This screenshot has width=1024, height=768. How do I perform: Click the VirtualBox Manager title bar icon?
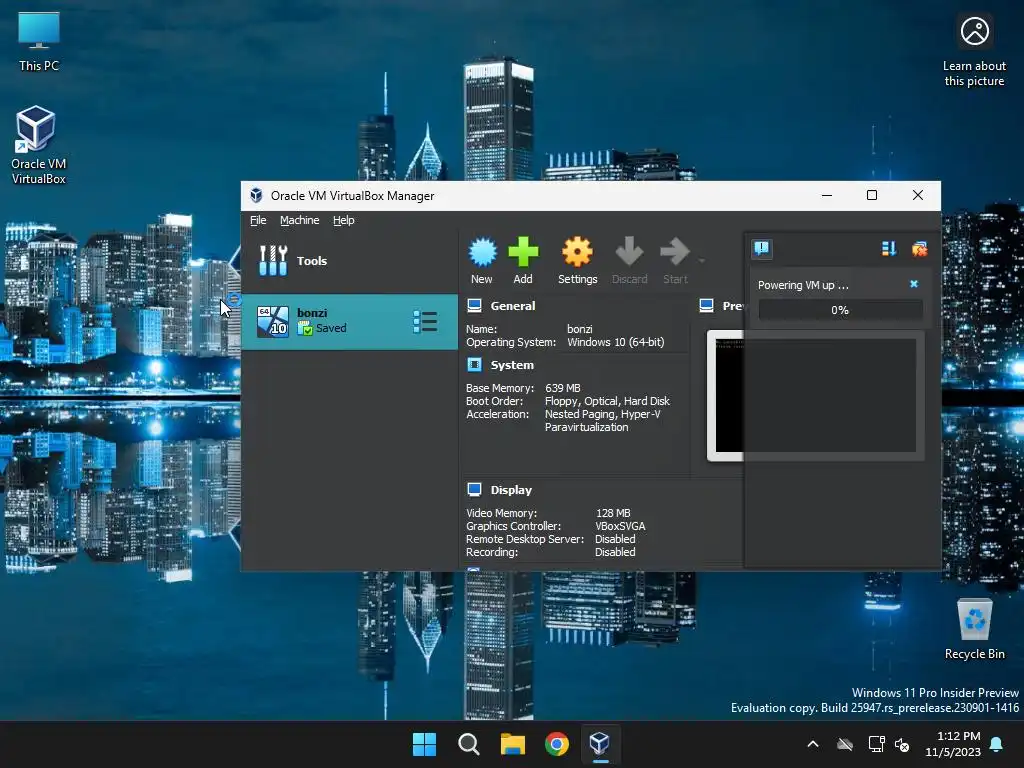point(257,195)
